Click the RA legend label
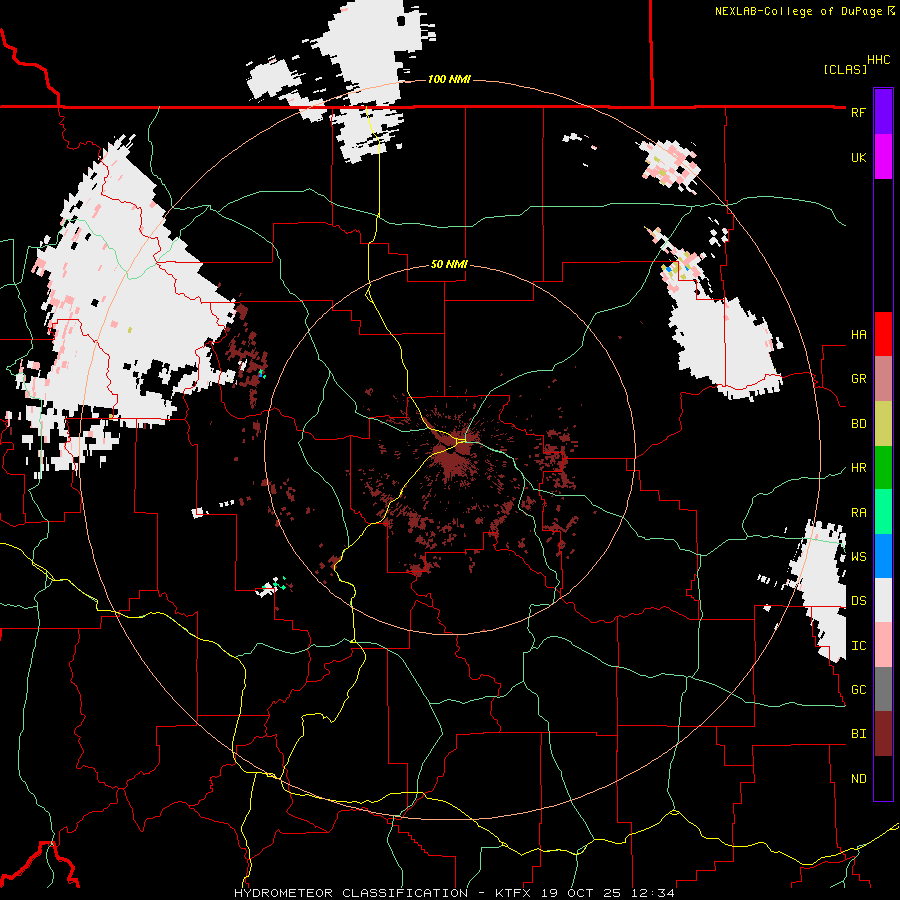 (858, 513)
